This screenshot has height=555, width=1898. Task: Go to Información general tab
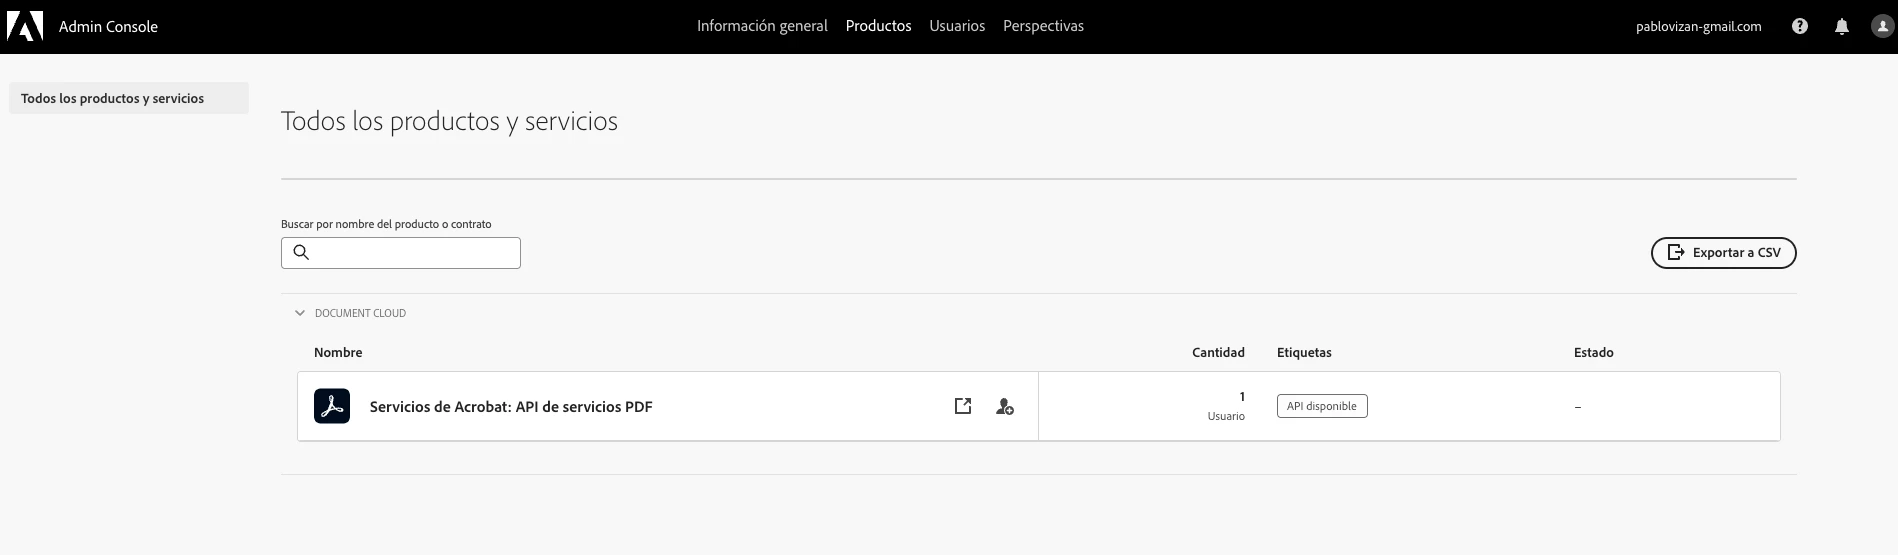click(x=762, y=26)
